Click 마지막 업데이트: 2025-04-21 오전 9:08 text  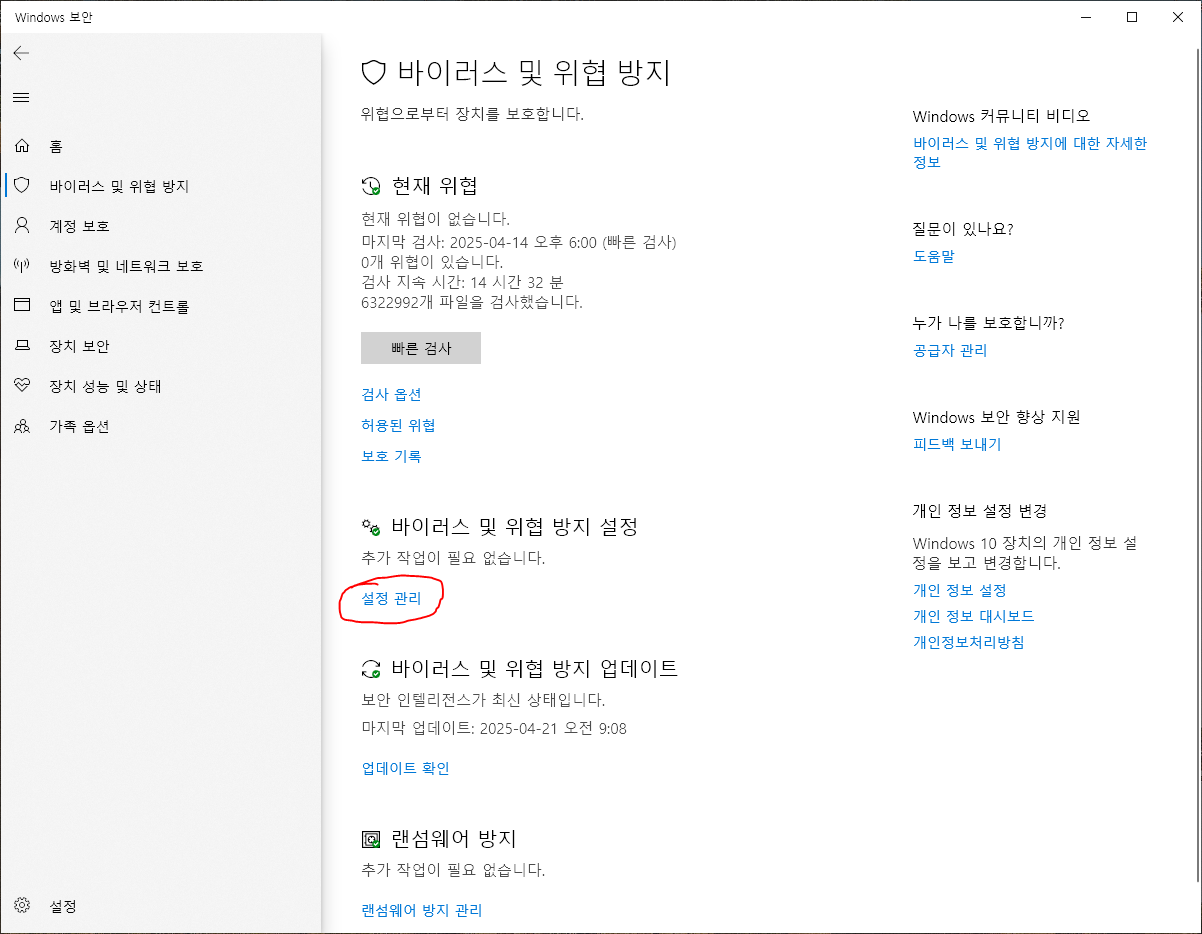click(494, 728)
